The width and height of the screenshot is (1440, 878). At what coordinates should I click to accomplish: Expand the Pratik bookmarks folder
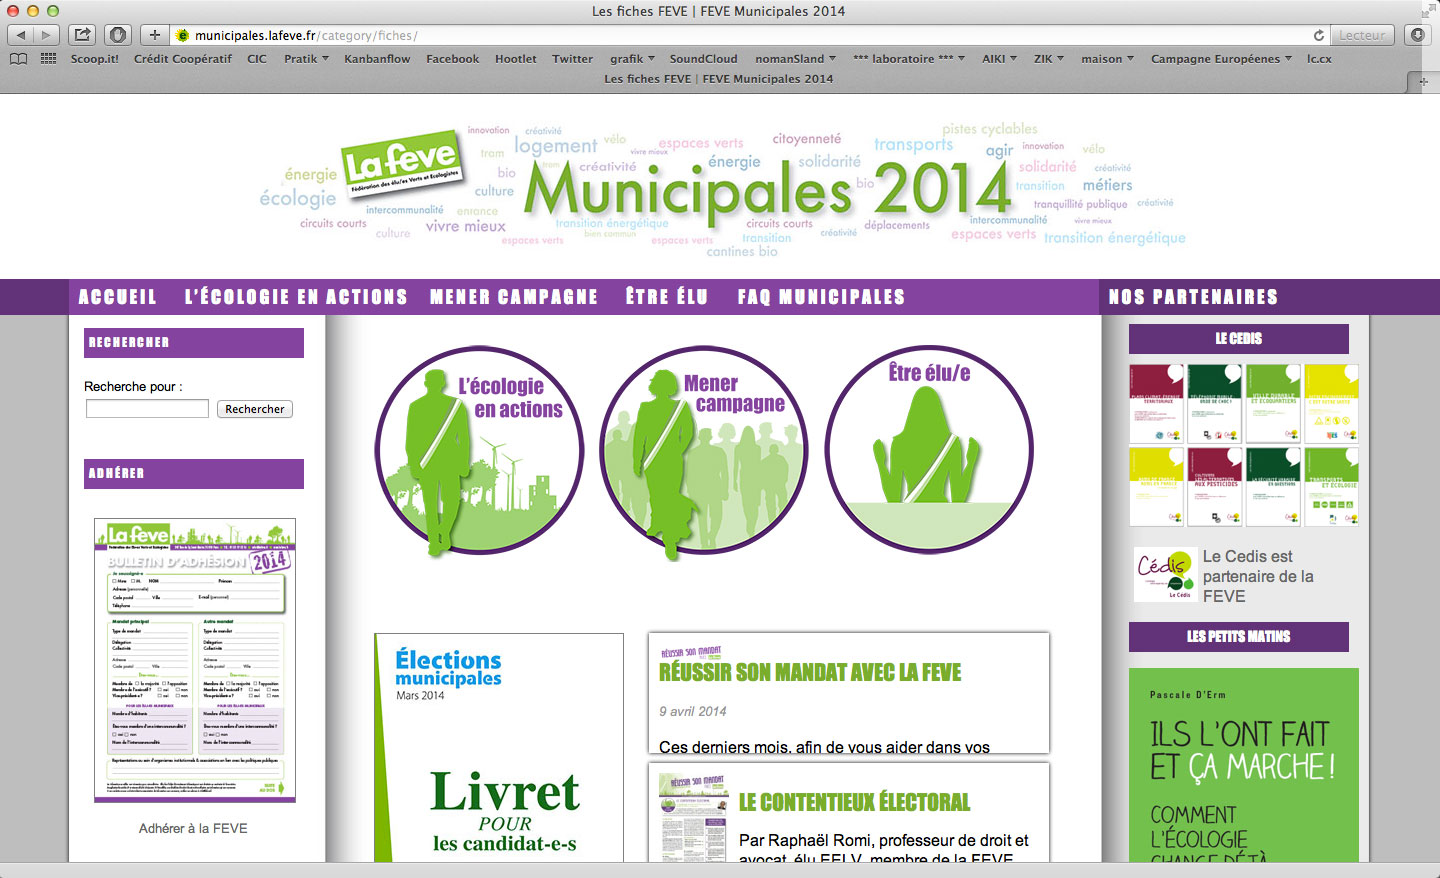[x=306, y=59]
